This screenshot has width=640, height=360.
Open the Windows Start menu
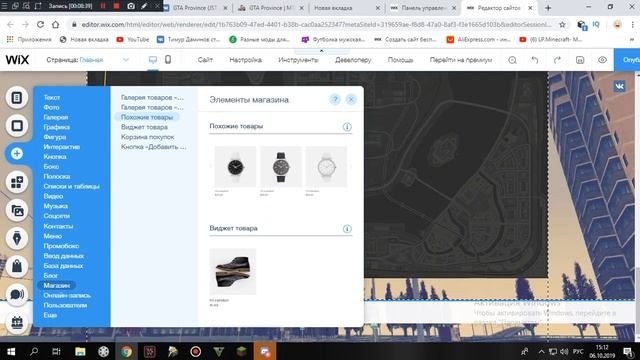click(11, 351)
